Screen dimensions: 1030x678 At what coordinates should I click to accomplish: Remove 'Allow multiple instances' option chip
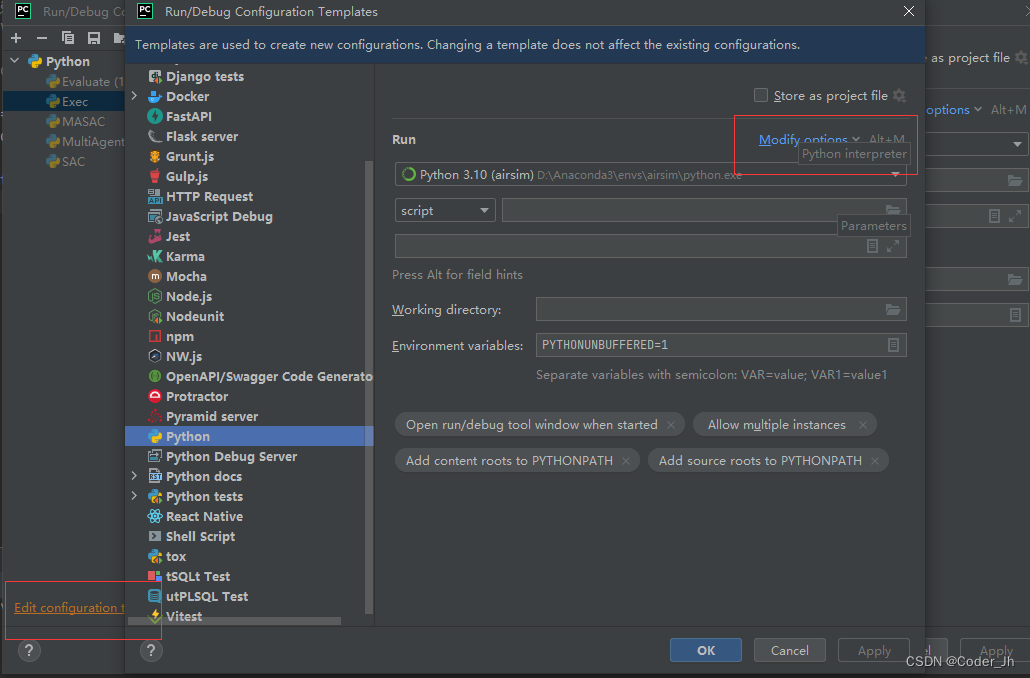click(862, 425)
